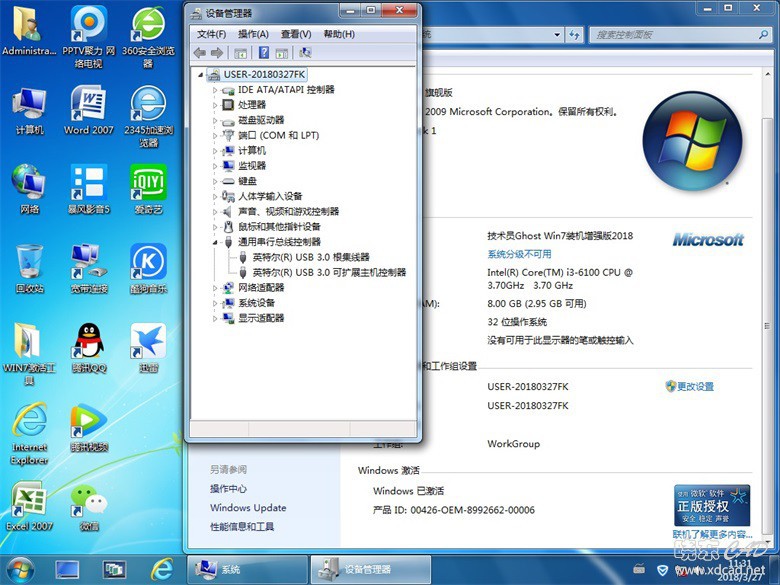
Task: Open the Network (网络) desktop icon
Action: 29,190
